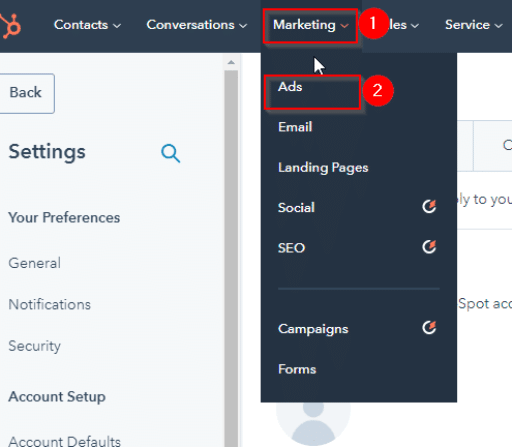The width and height of the screenshot is (512, 447).
Task: Click the HubSpot sprocket logo
Action: tap(11, 26)
